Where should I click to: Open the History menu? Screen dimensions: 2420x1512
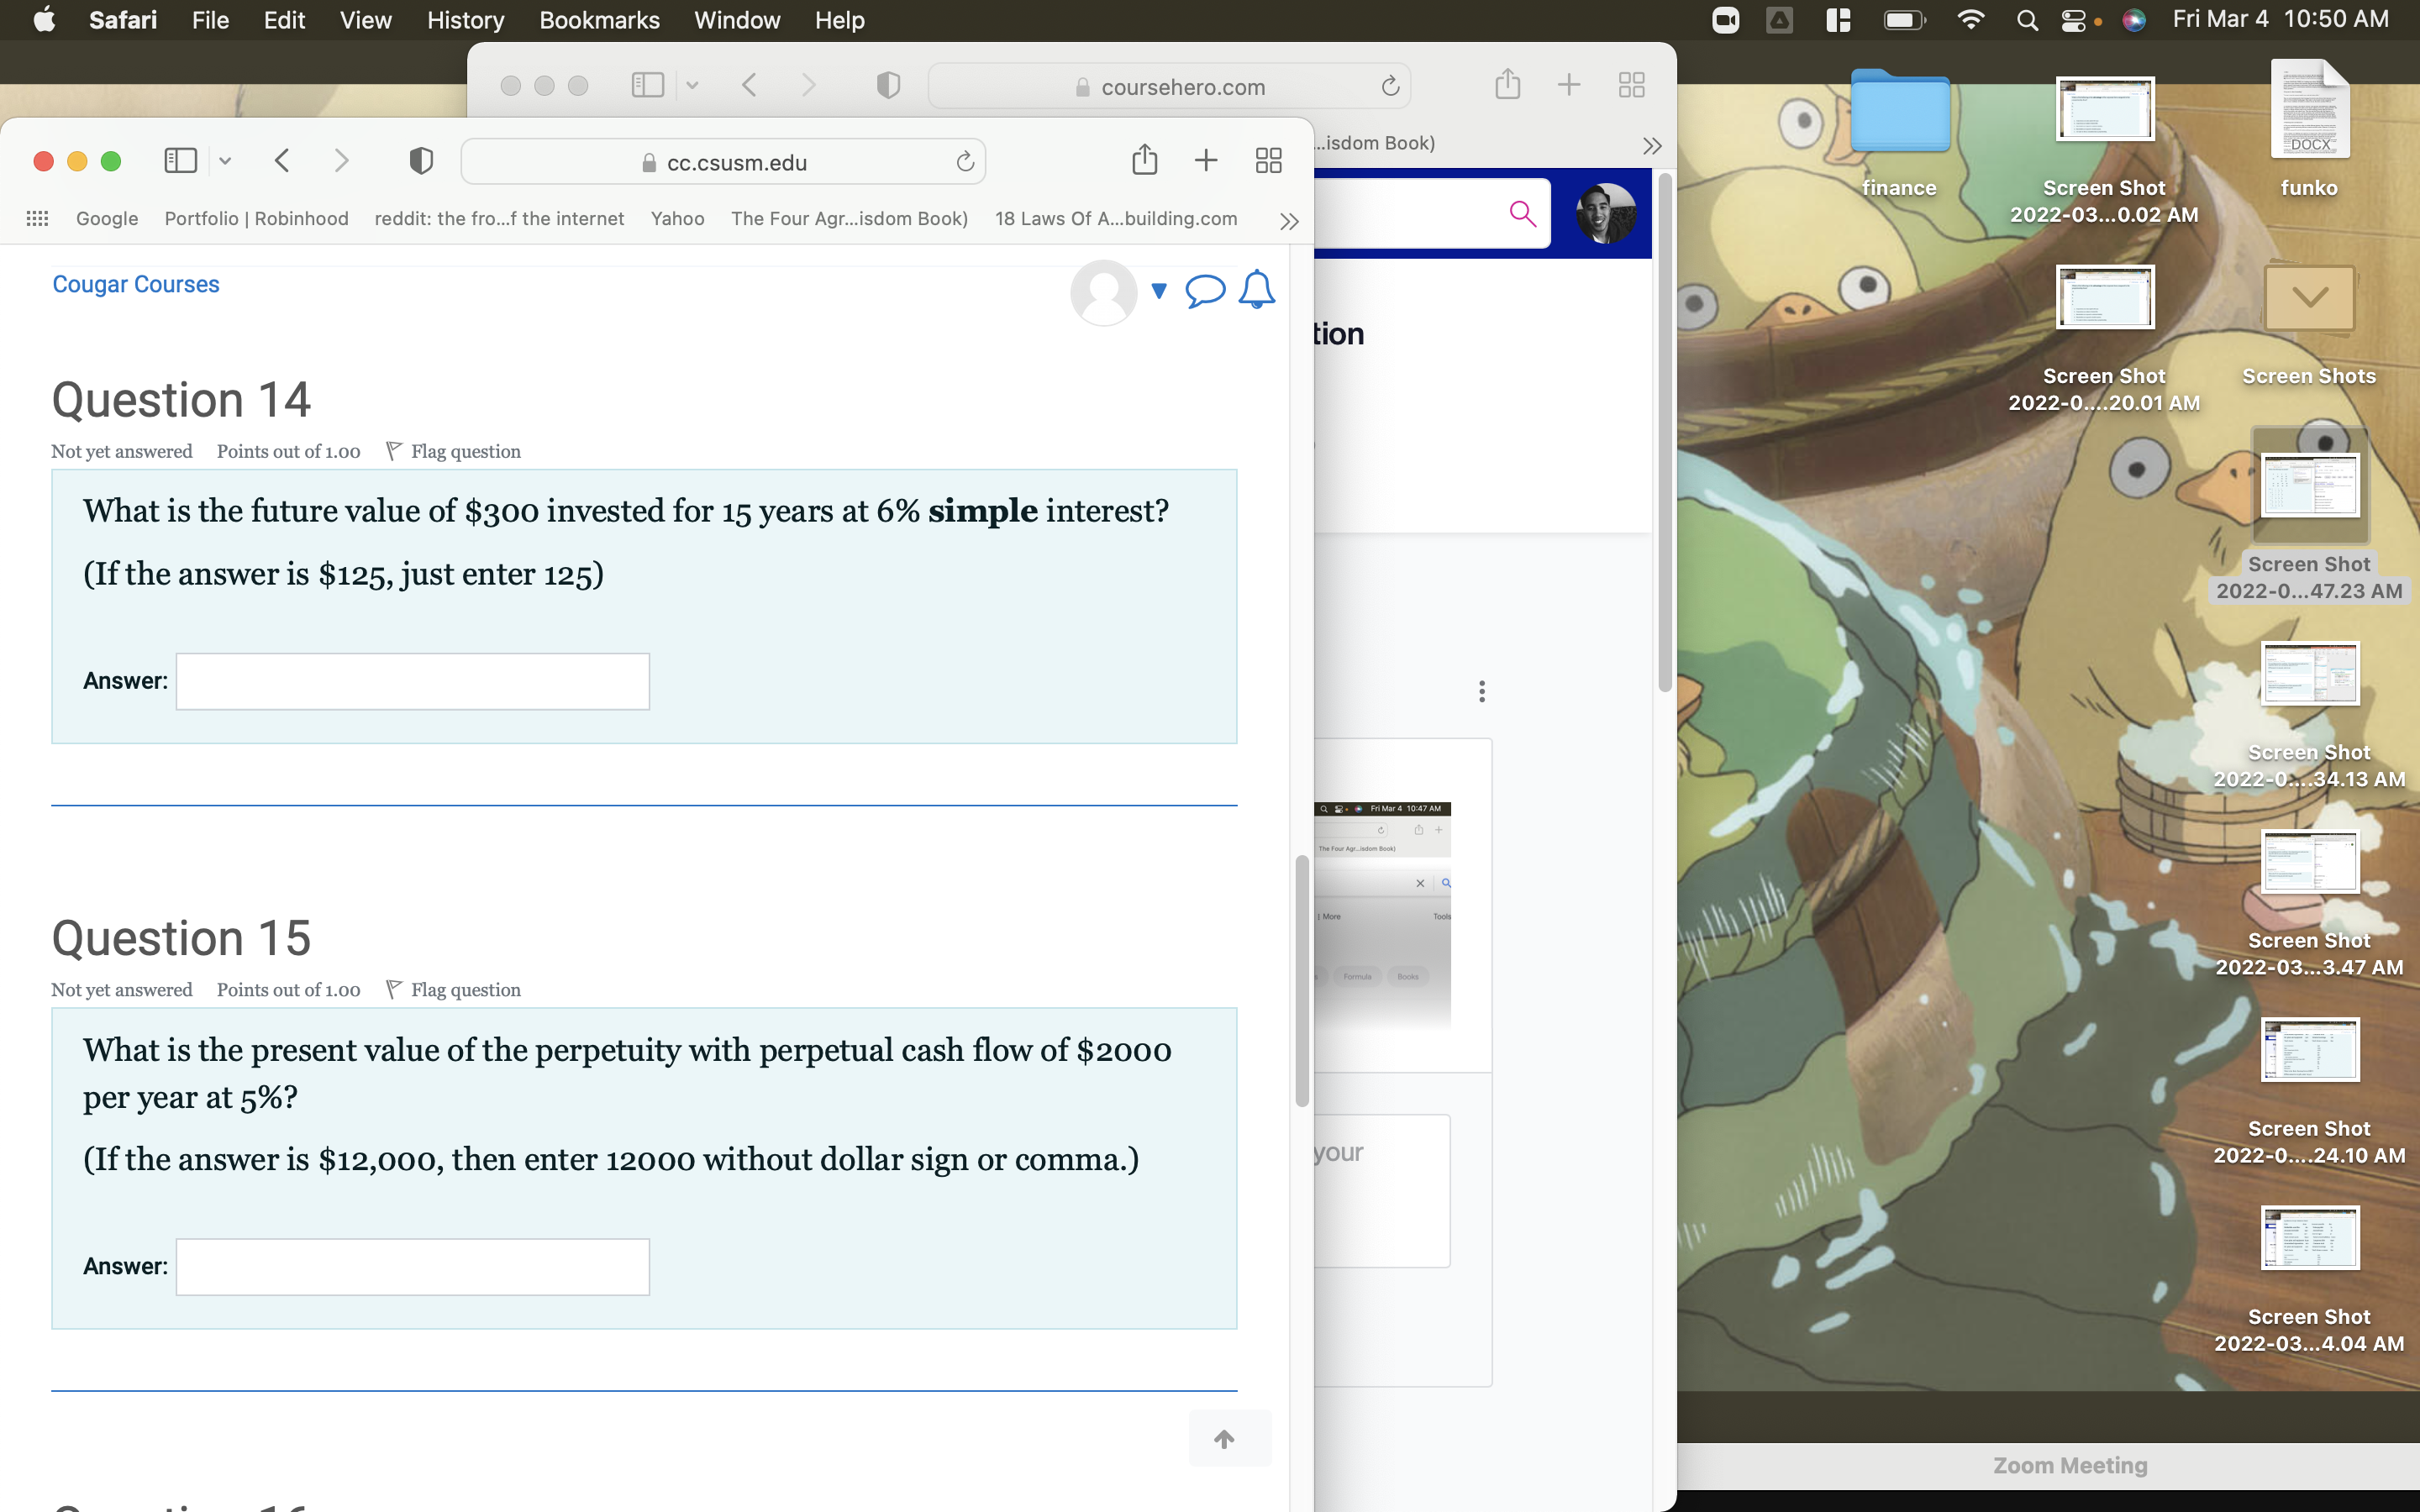tap(465, 20)
